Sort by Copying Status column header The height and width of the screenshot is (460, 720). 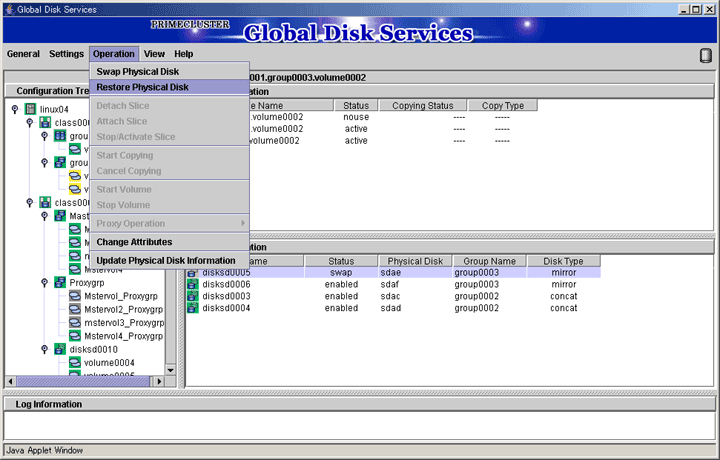coord(423,106)
